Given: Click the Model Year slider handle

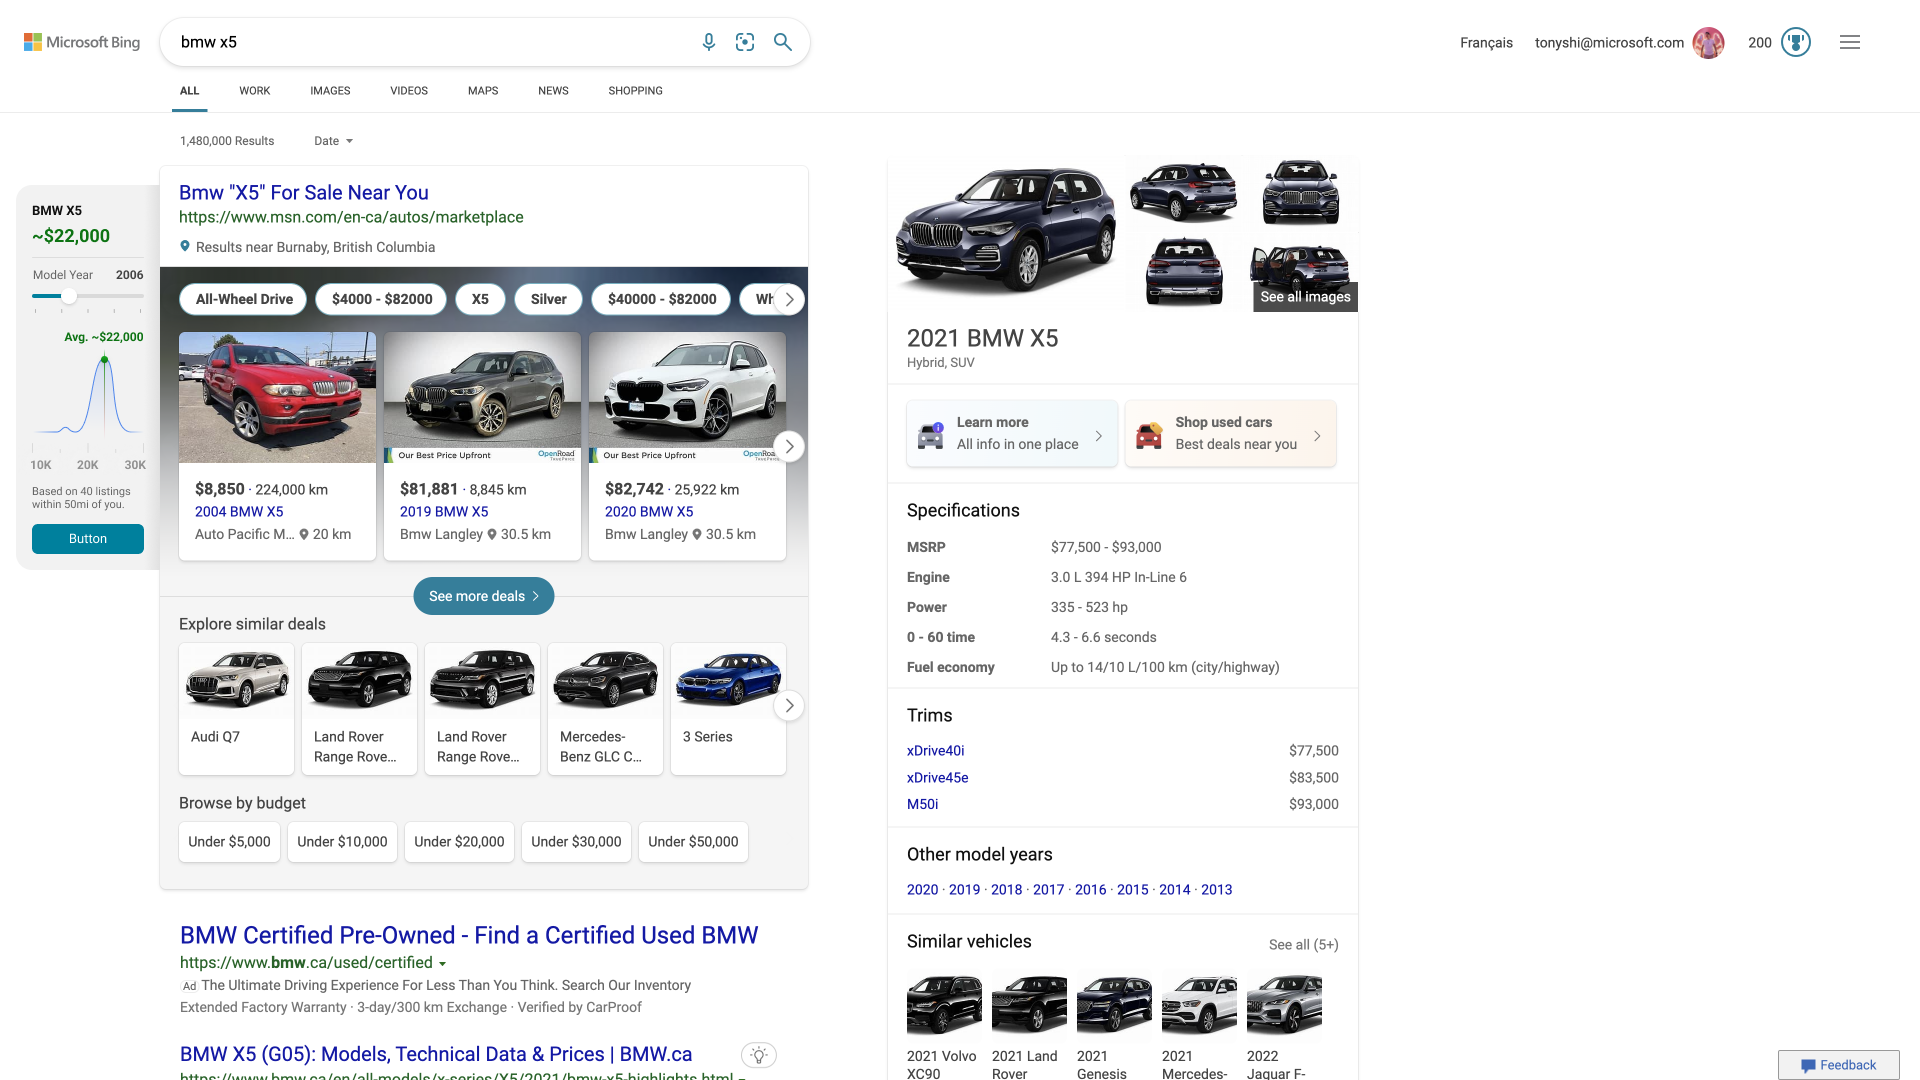Looking at the screenshot, I should point(69,296).
